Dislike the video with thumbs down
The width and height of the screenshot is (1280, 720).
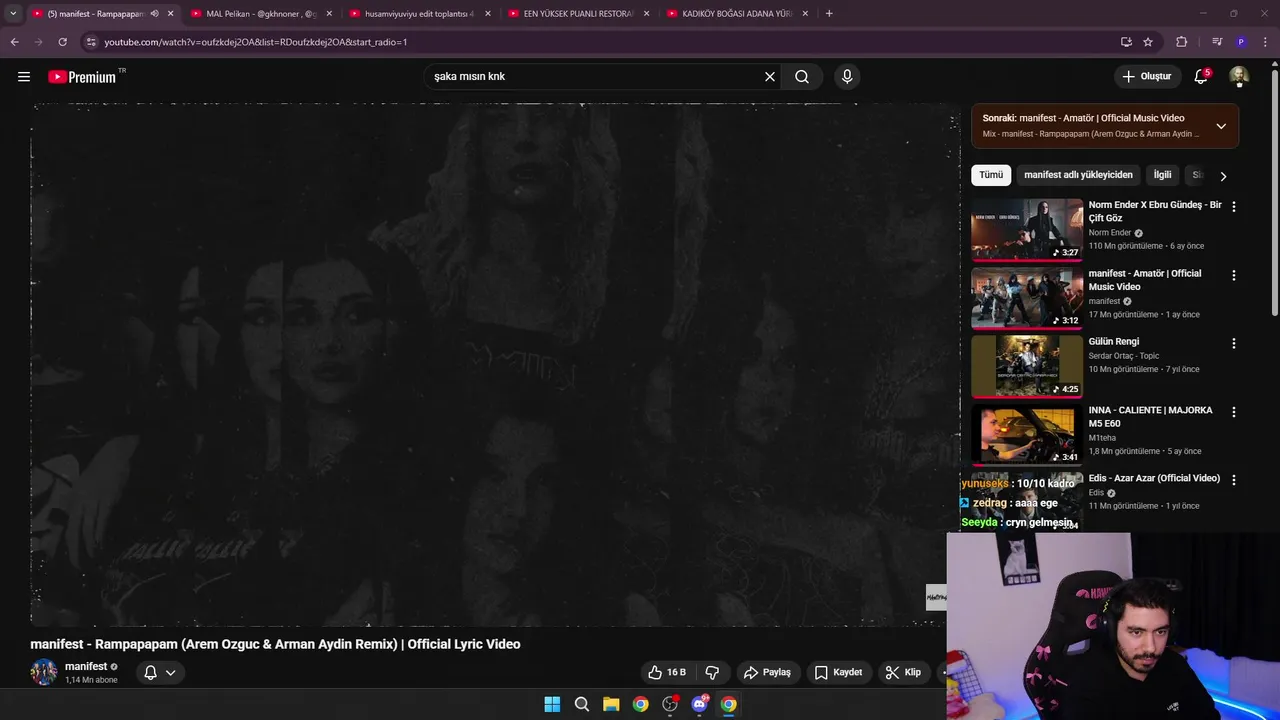pos(713,672)
